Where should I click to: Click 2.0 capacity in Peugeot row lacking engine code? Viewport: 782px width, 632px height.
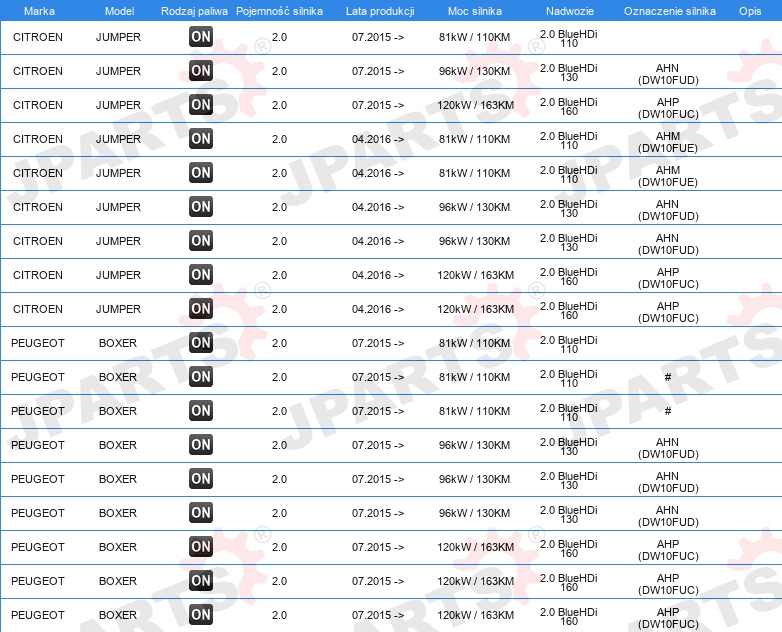pyautogui.click(x=279, y=343)
